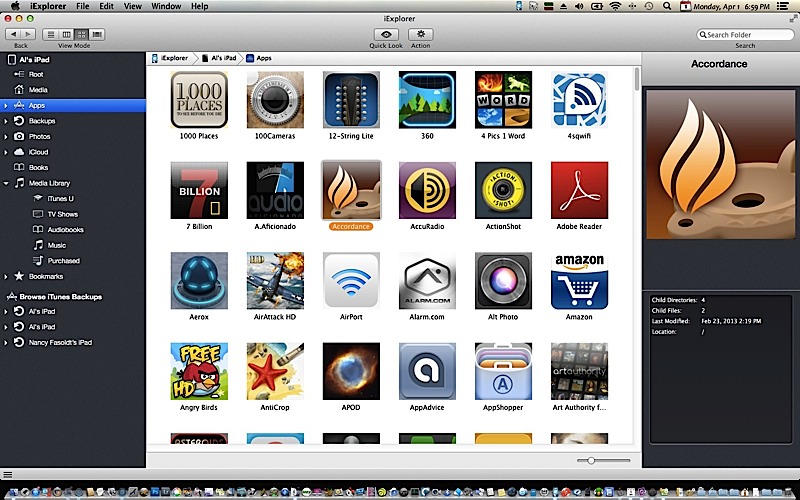Collapse the Media Library section

tap(6, 183)
